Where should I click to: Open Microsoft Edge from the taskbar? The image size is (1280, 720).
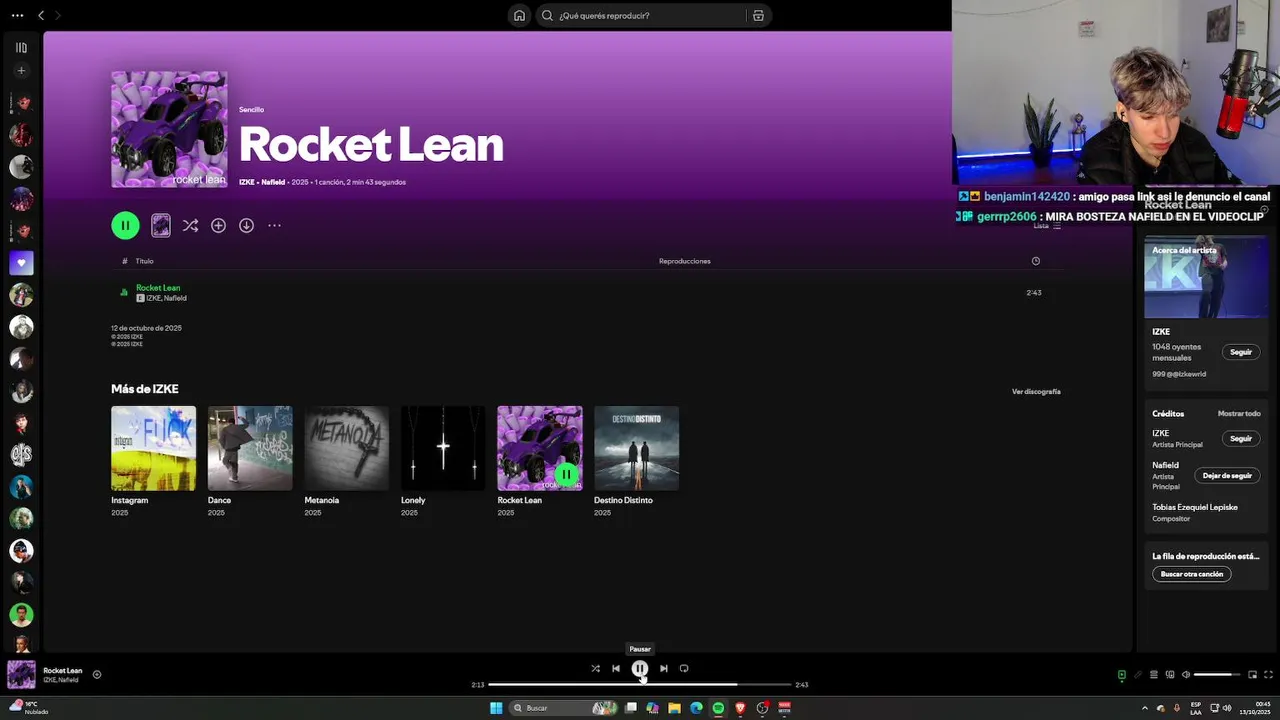point(697,708)
